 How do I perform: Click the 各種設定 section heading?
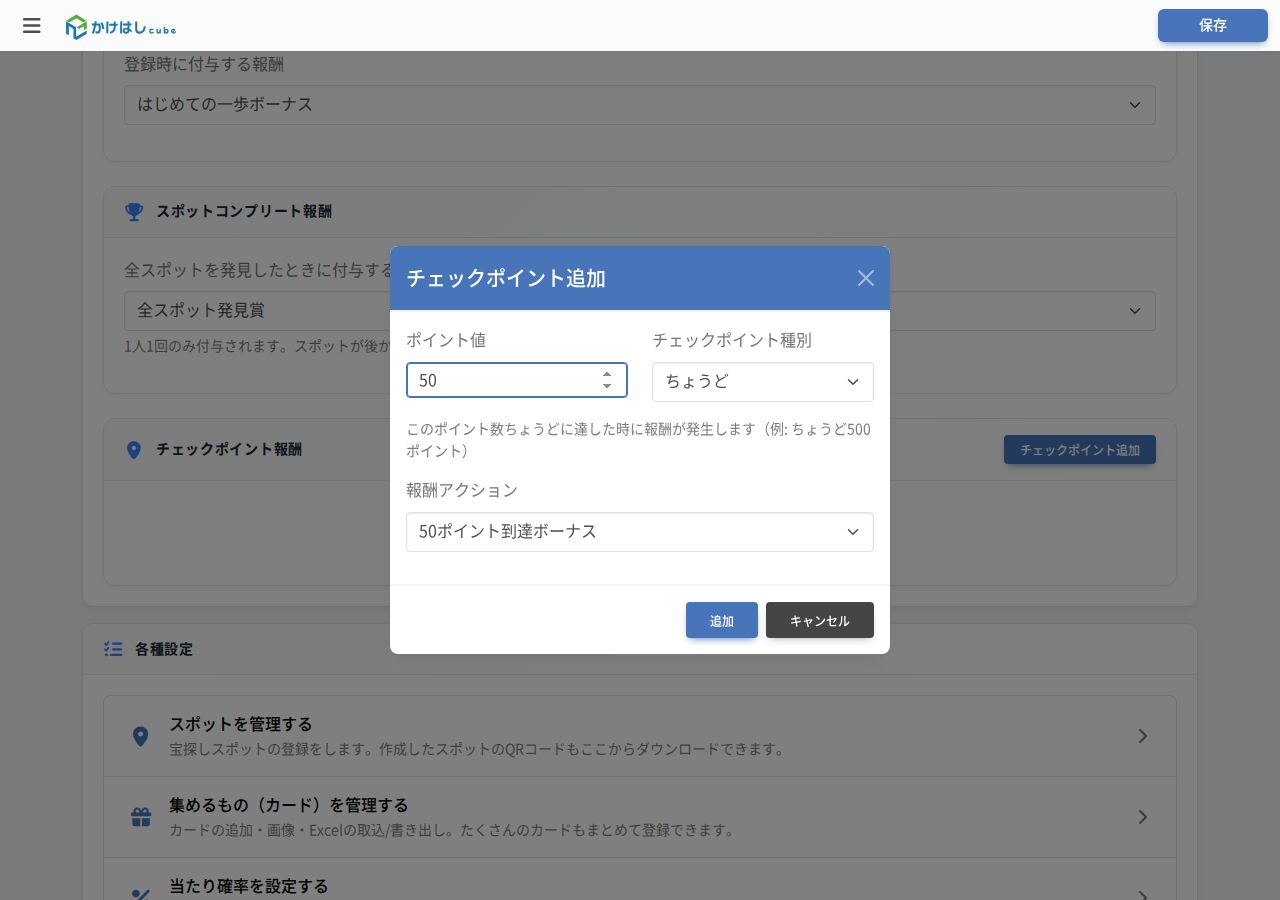click(164, 649)
